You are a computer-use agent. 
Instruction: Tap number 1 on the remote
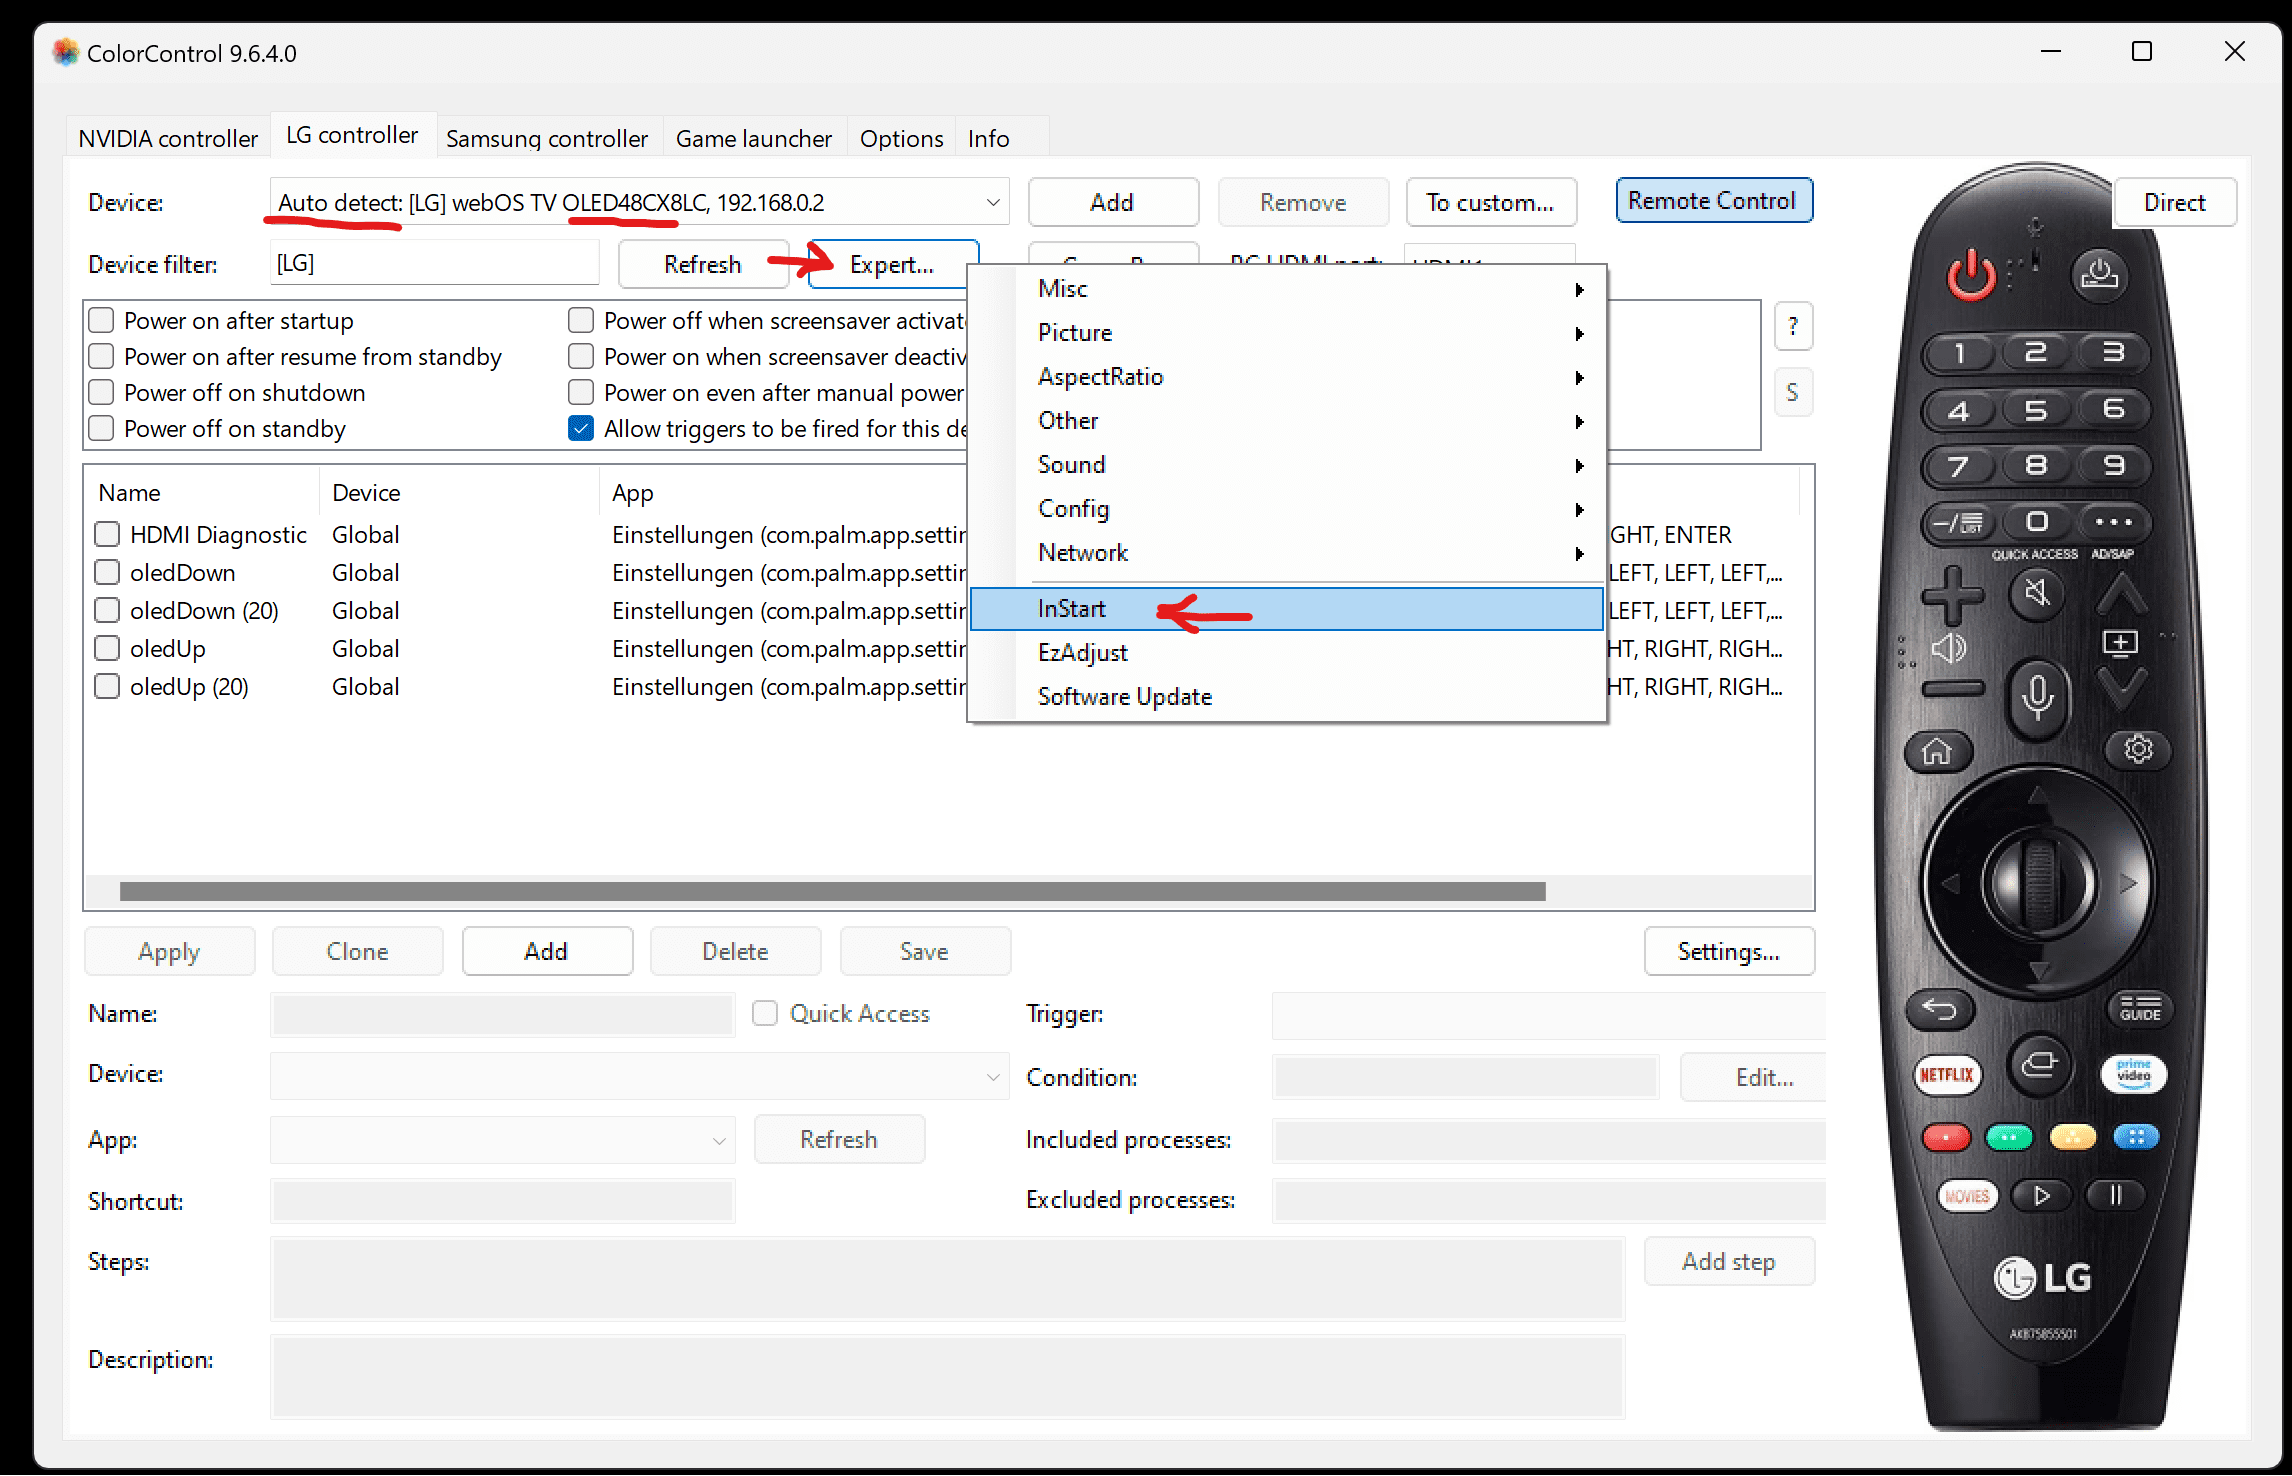click(1960, 352)
